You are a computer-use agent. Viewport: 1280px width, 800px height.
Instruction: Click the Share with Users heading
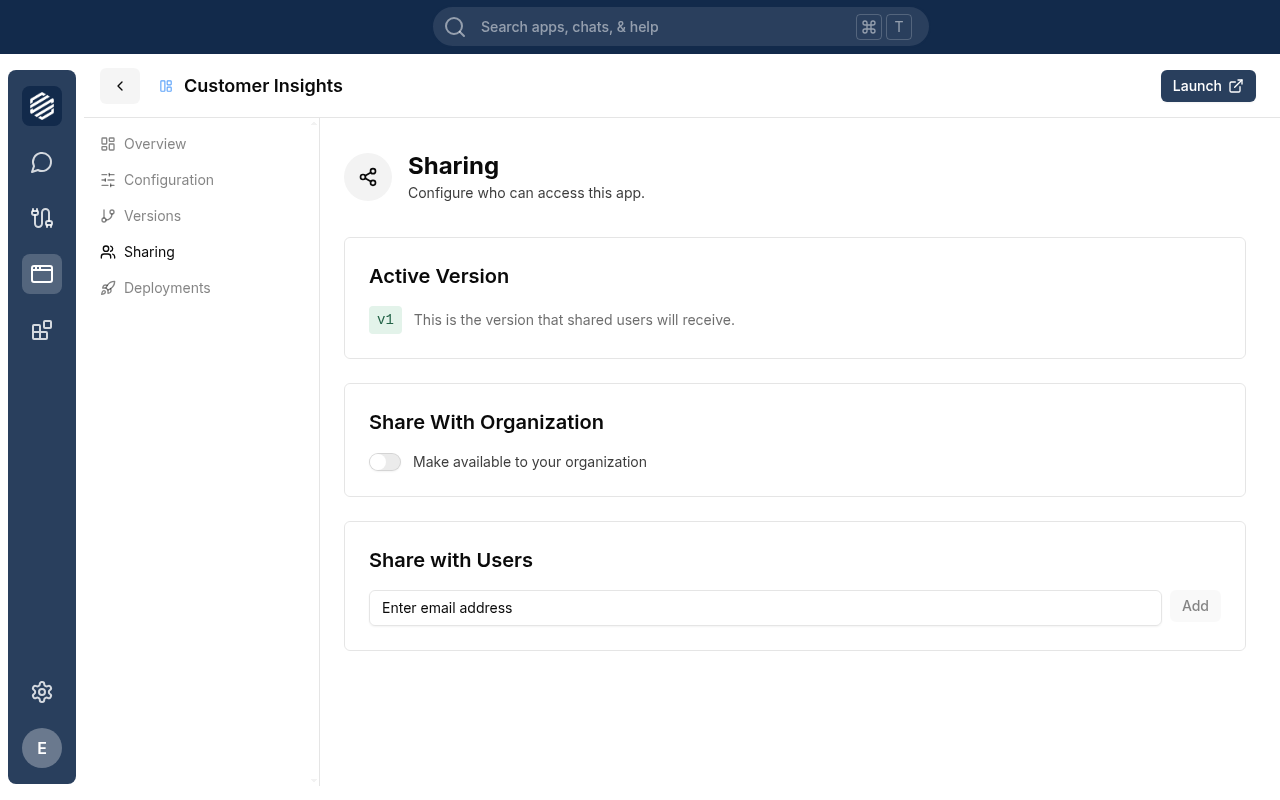451,560
